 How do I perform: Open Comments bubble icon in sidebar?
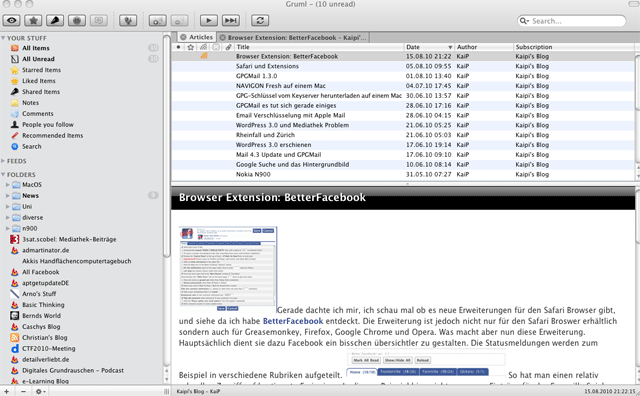(x=15, y=113)
